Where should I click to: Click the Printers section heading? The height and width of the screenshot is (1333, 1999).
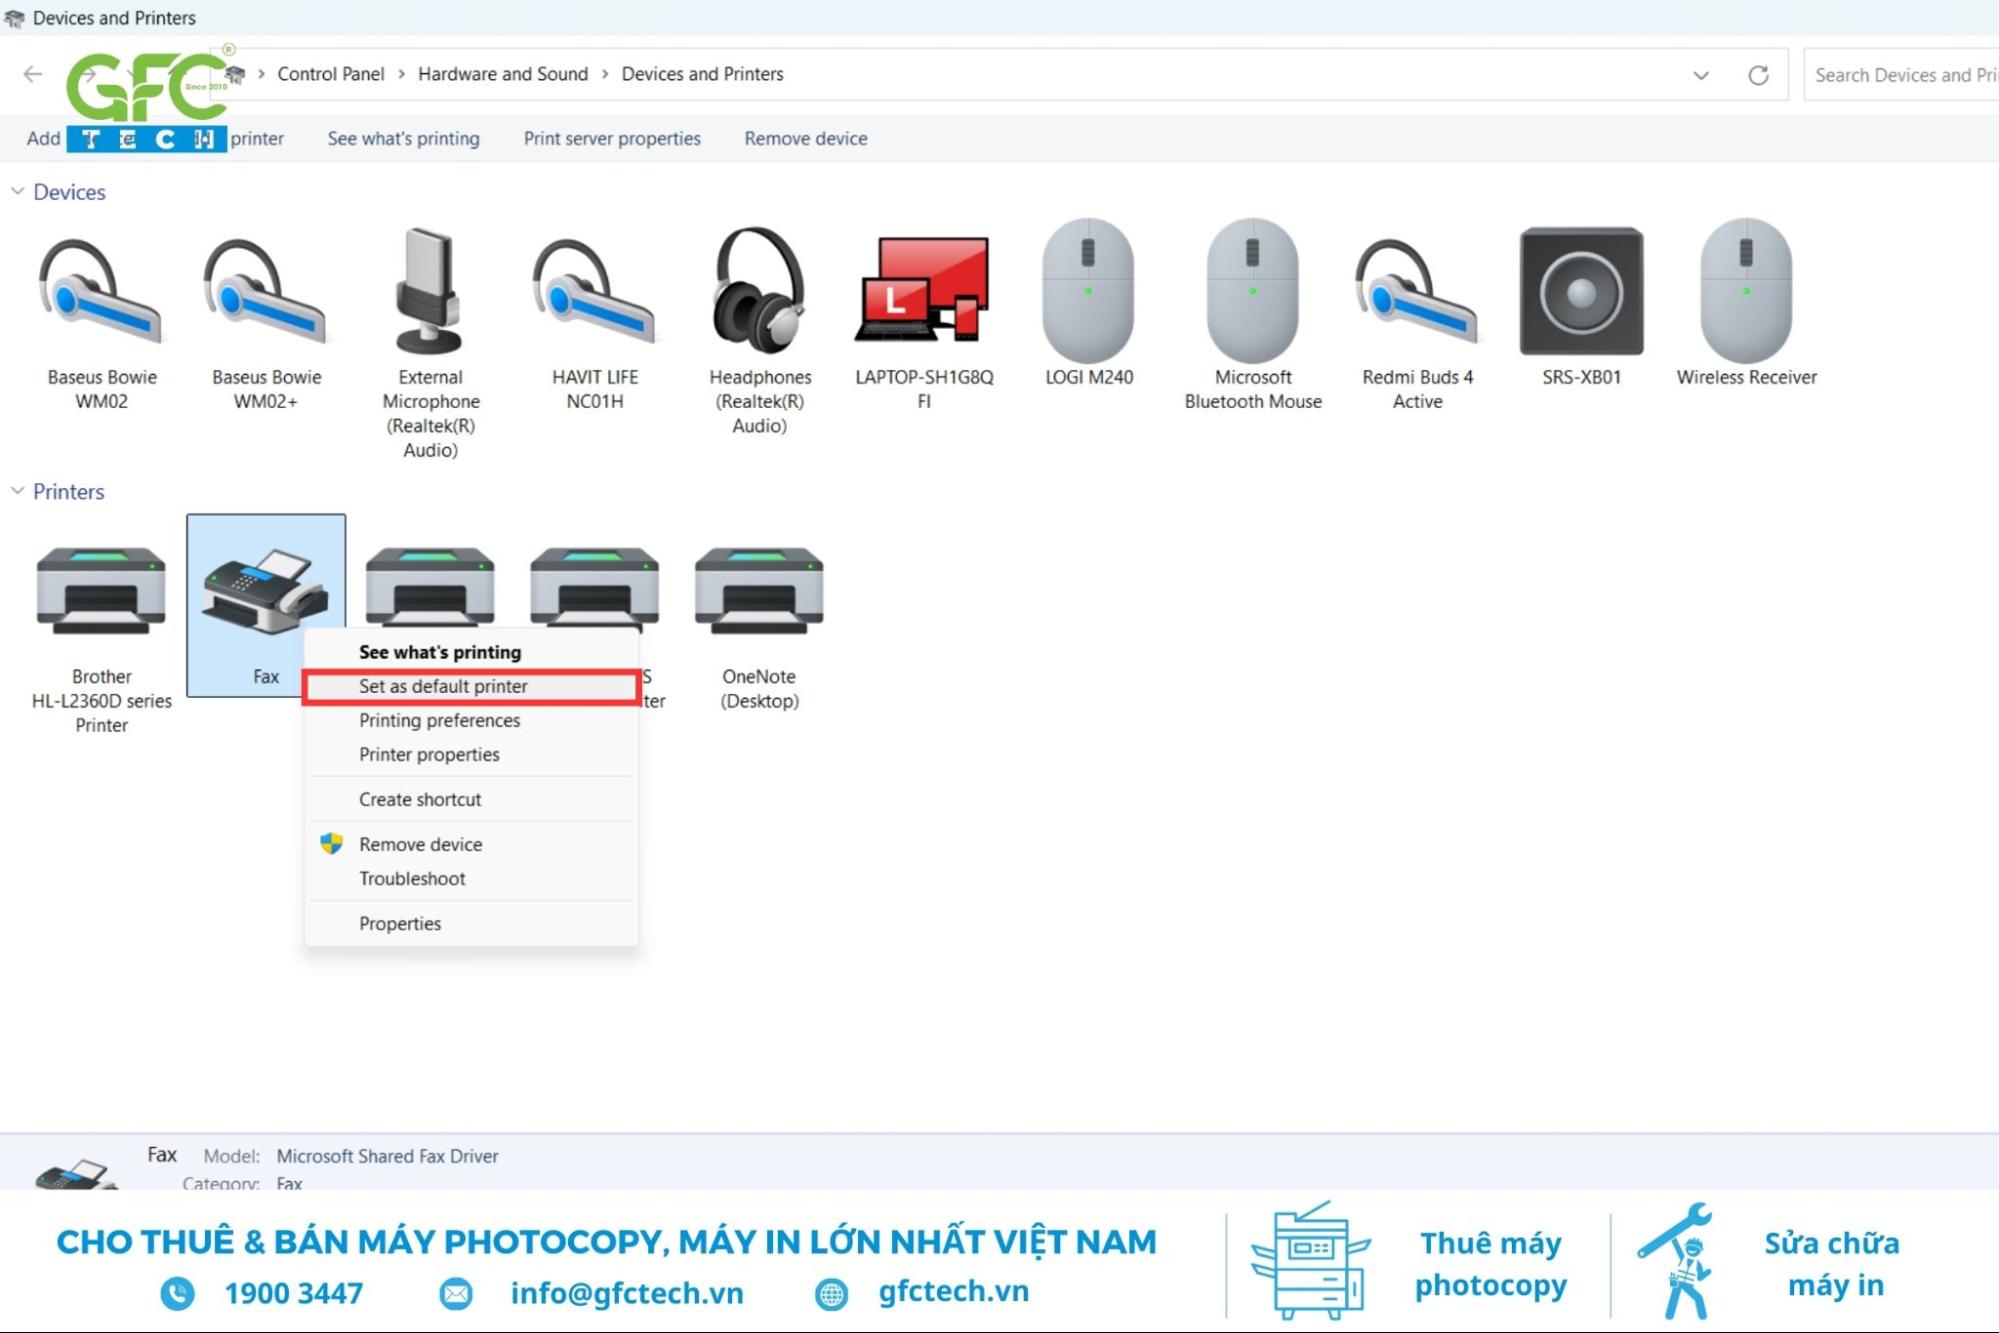[69, 491]
